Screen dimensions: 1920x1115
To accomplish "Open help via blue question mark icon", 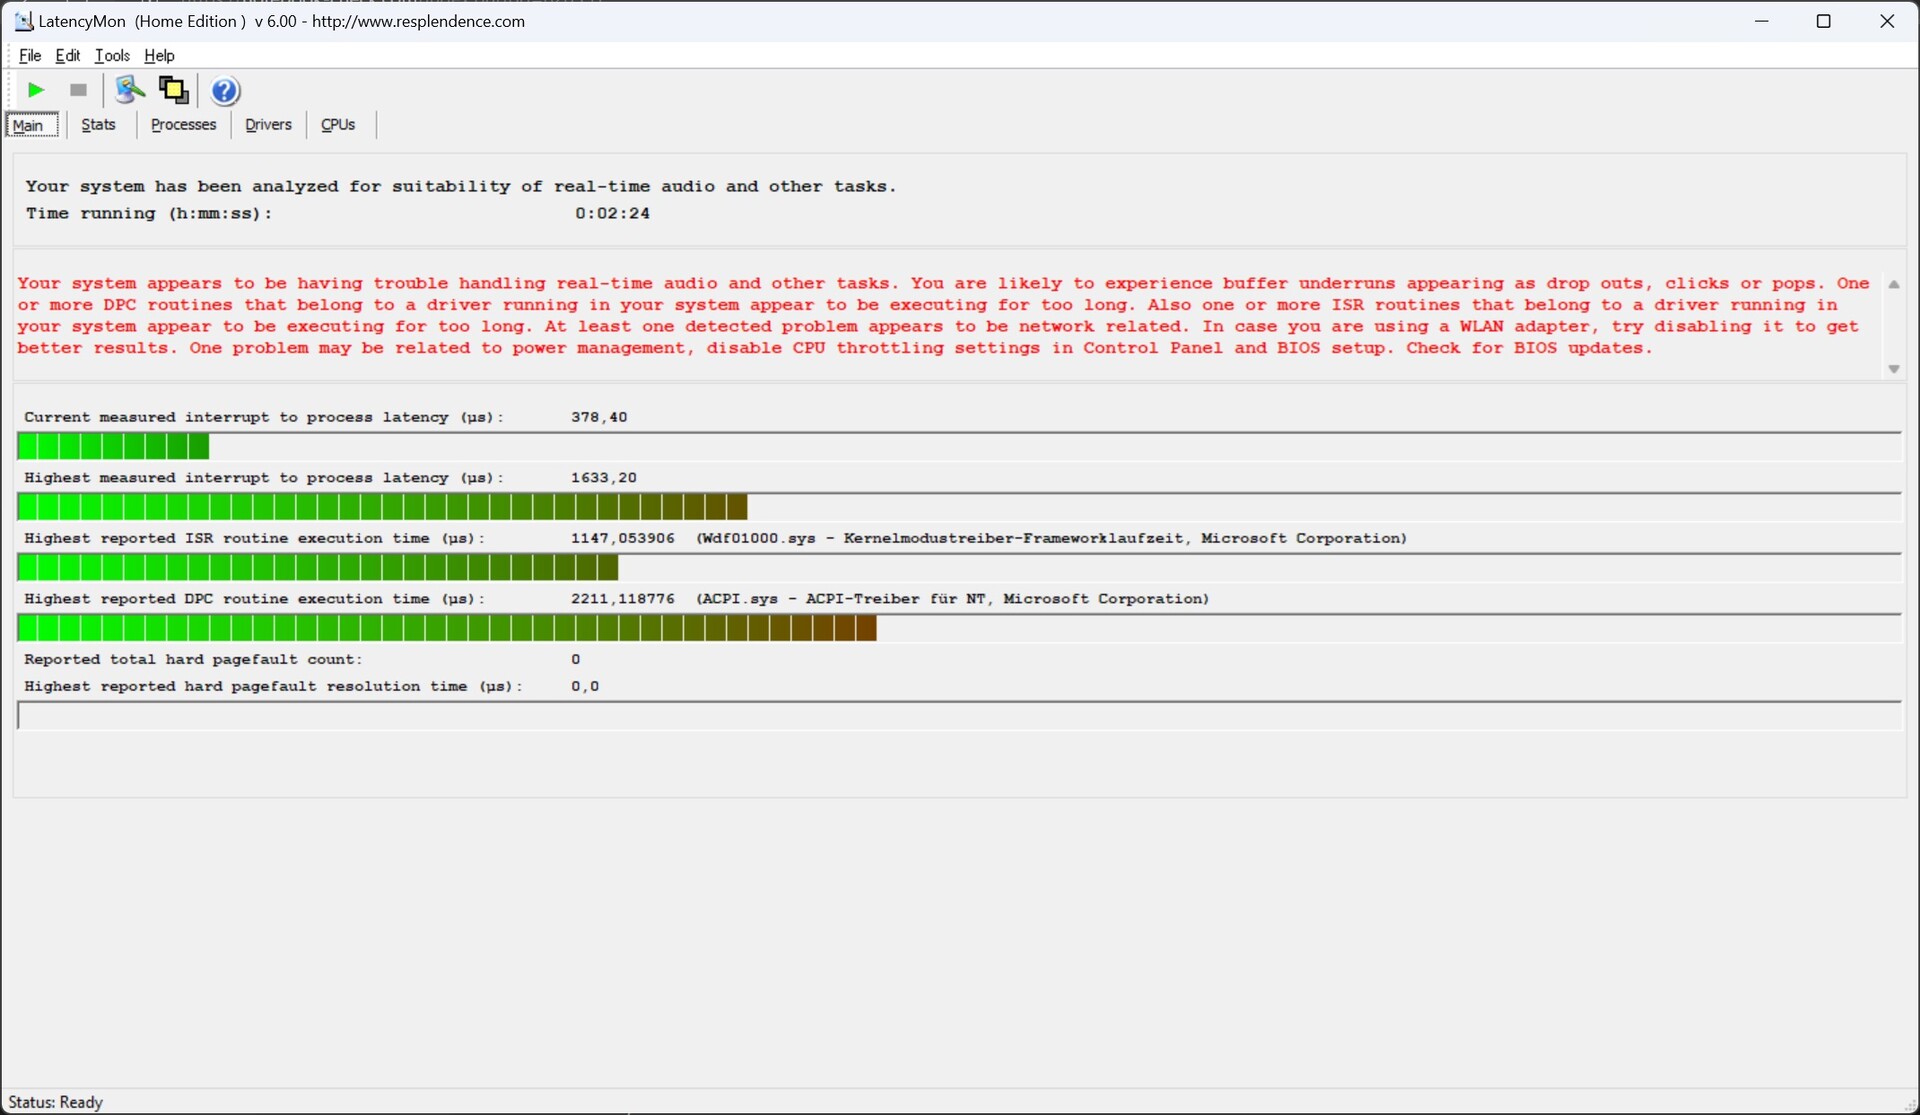I will [x=226, y=91].
